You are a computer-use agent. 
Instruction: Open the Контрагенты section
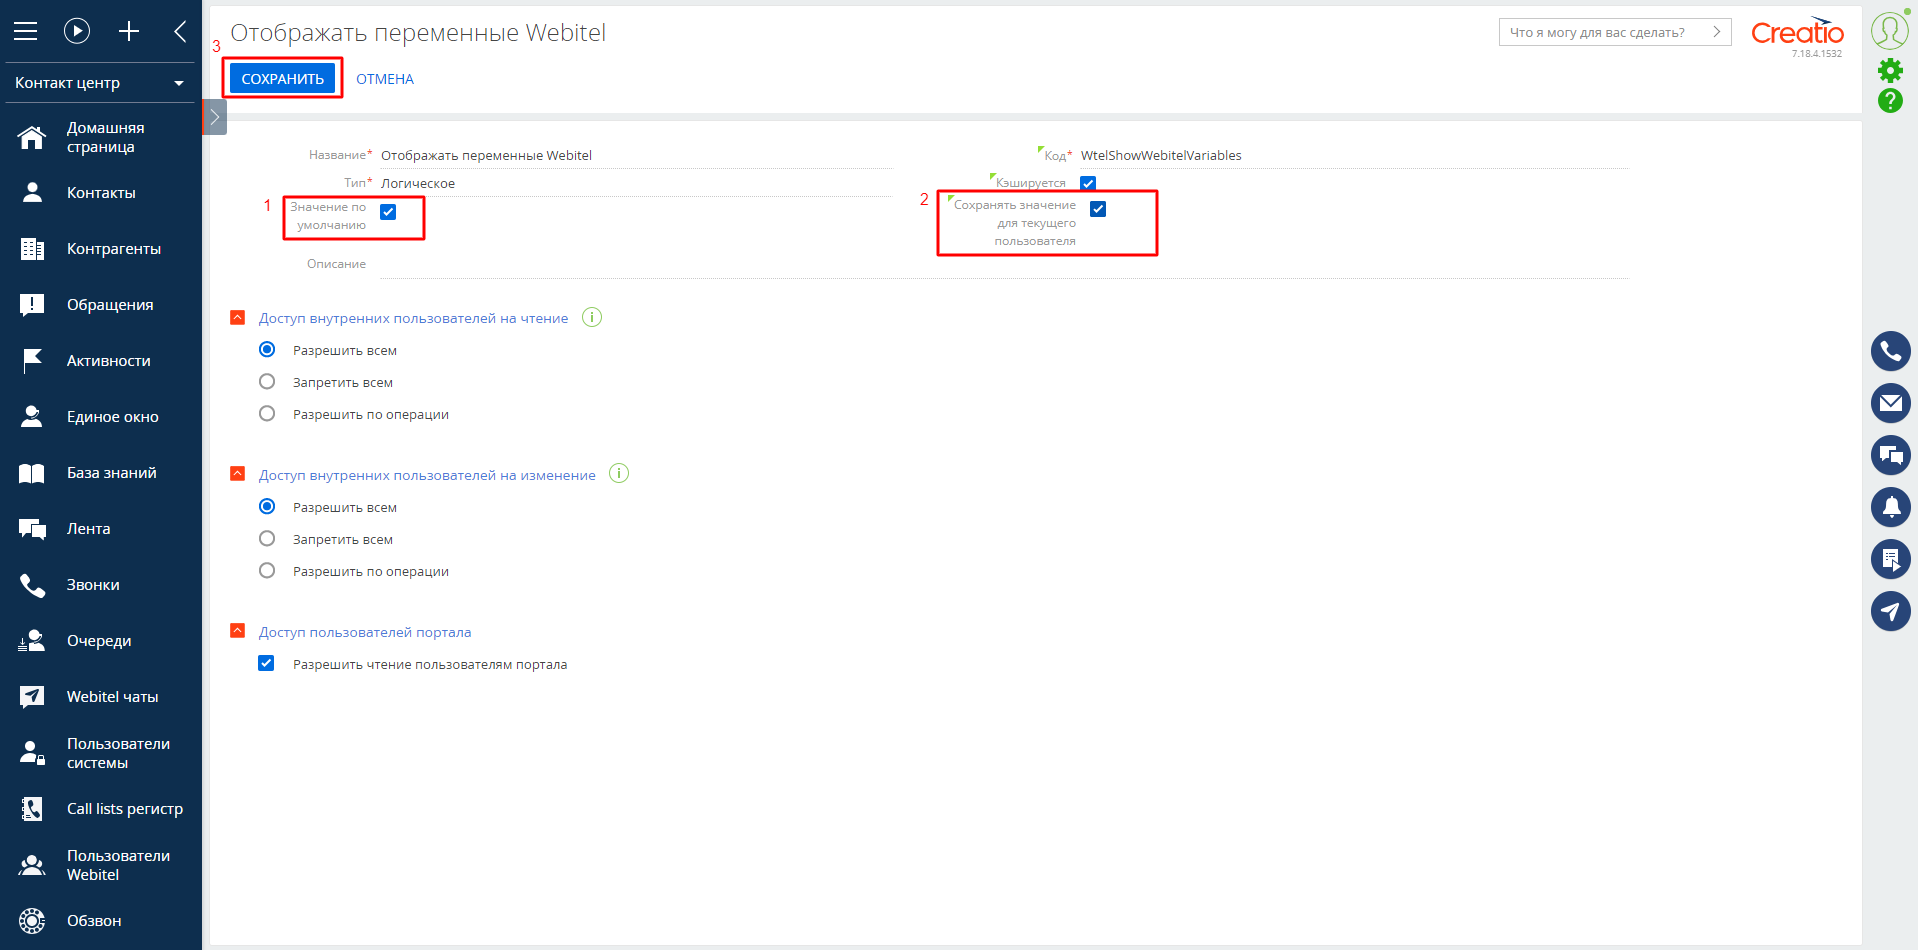[101, 249]
